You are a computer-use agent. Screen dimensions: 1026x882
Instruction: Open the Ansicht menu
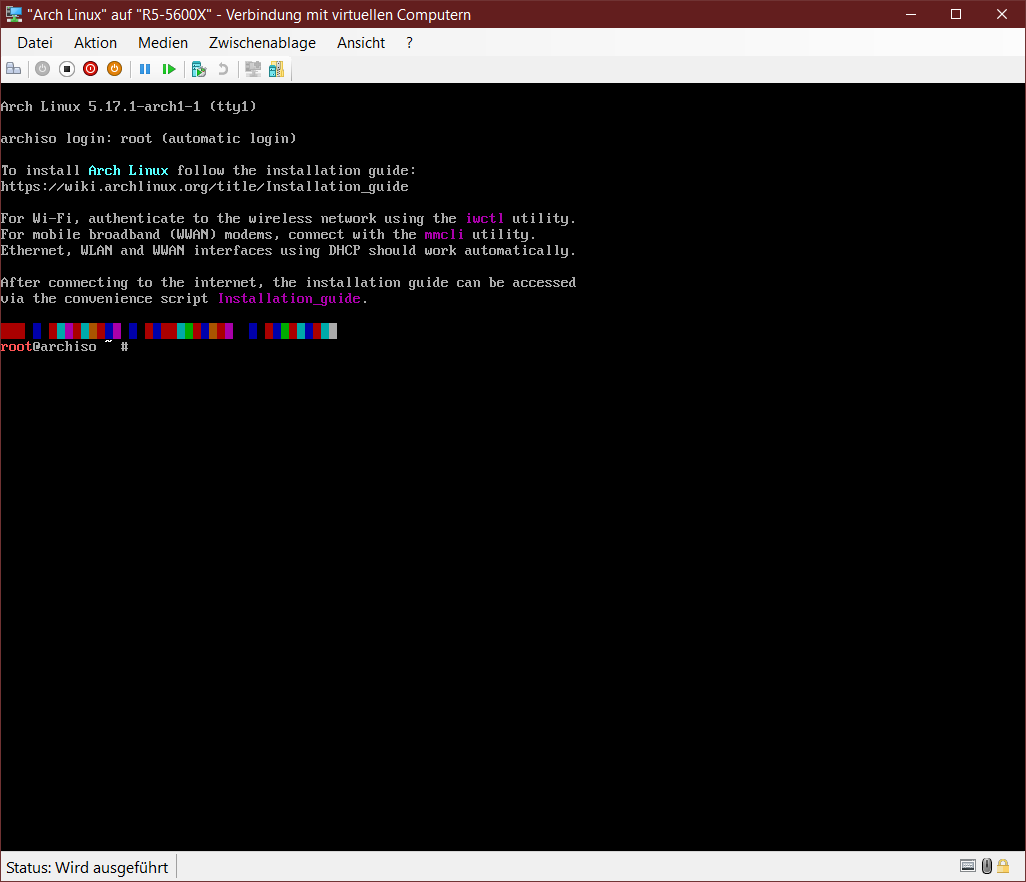point(361,43)
